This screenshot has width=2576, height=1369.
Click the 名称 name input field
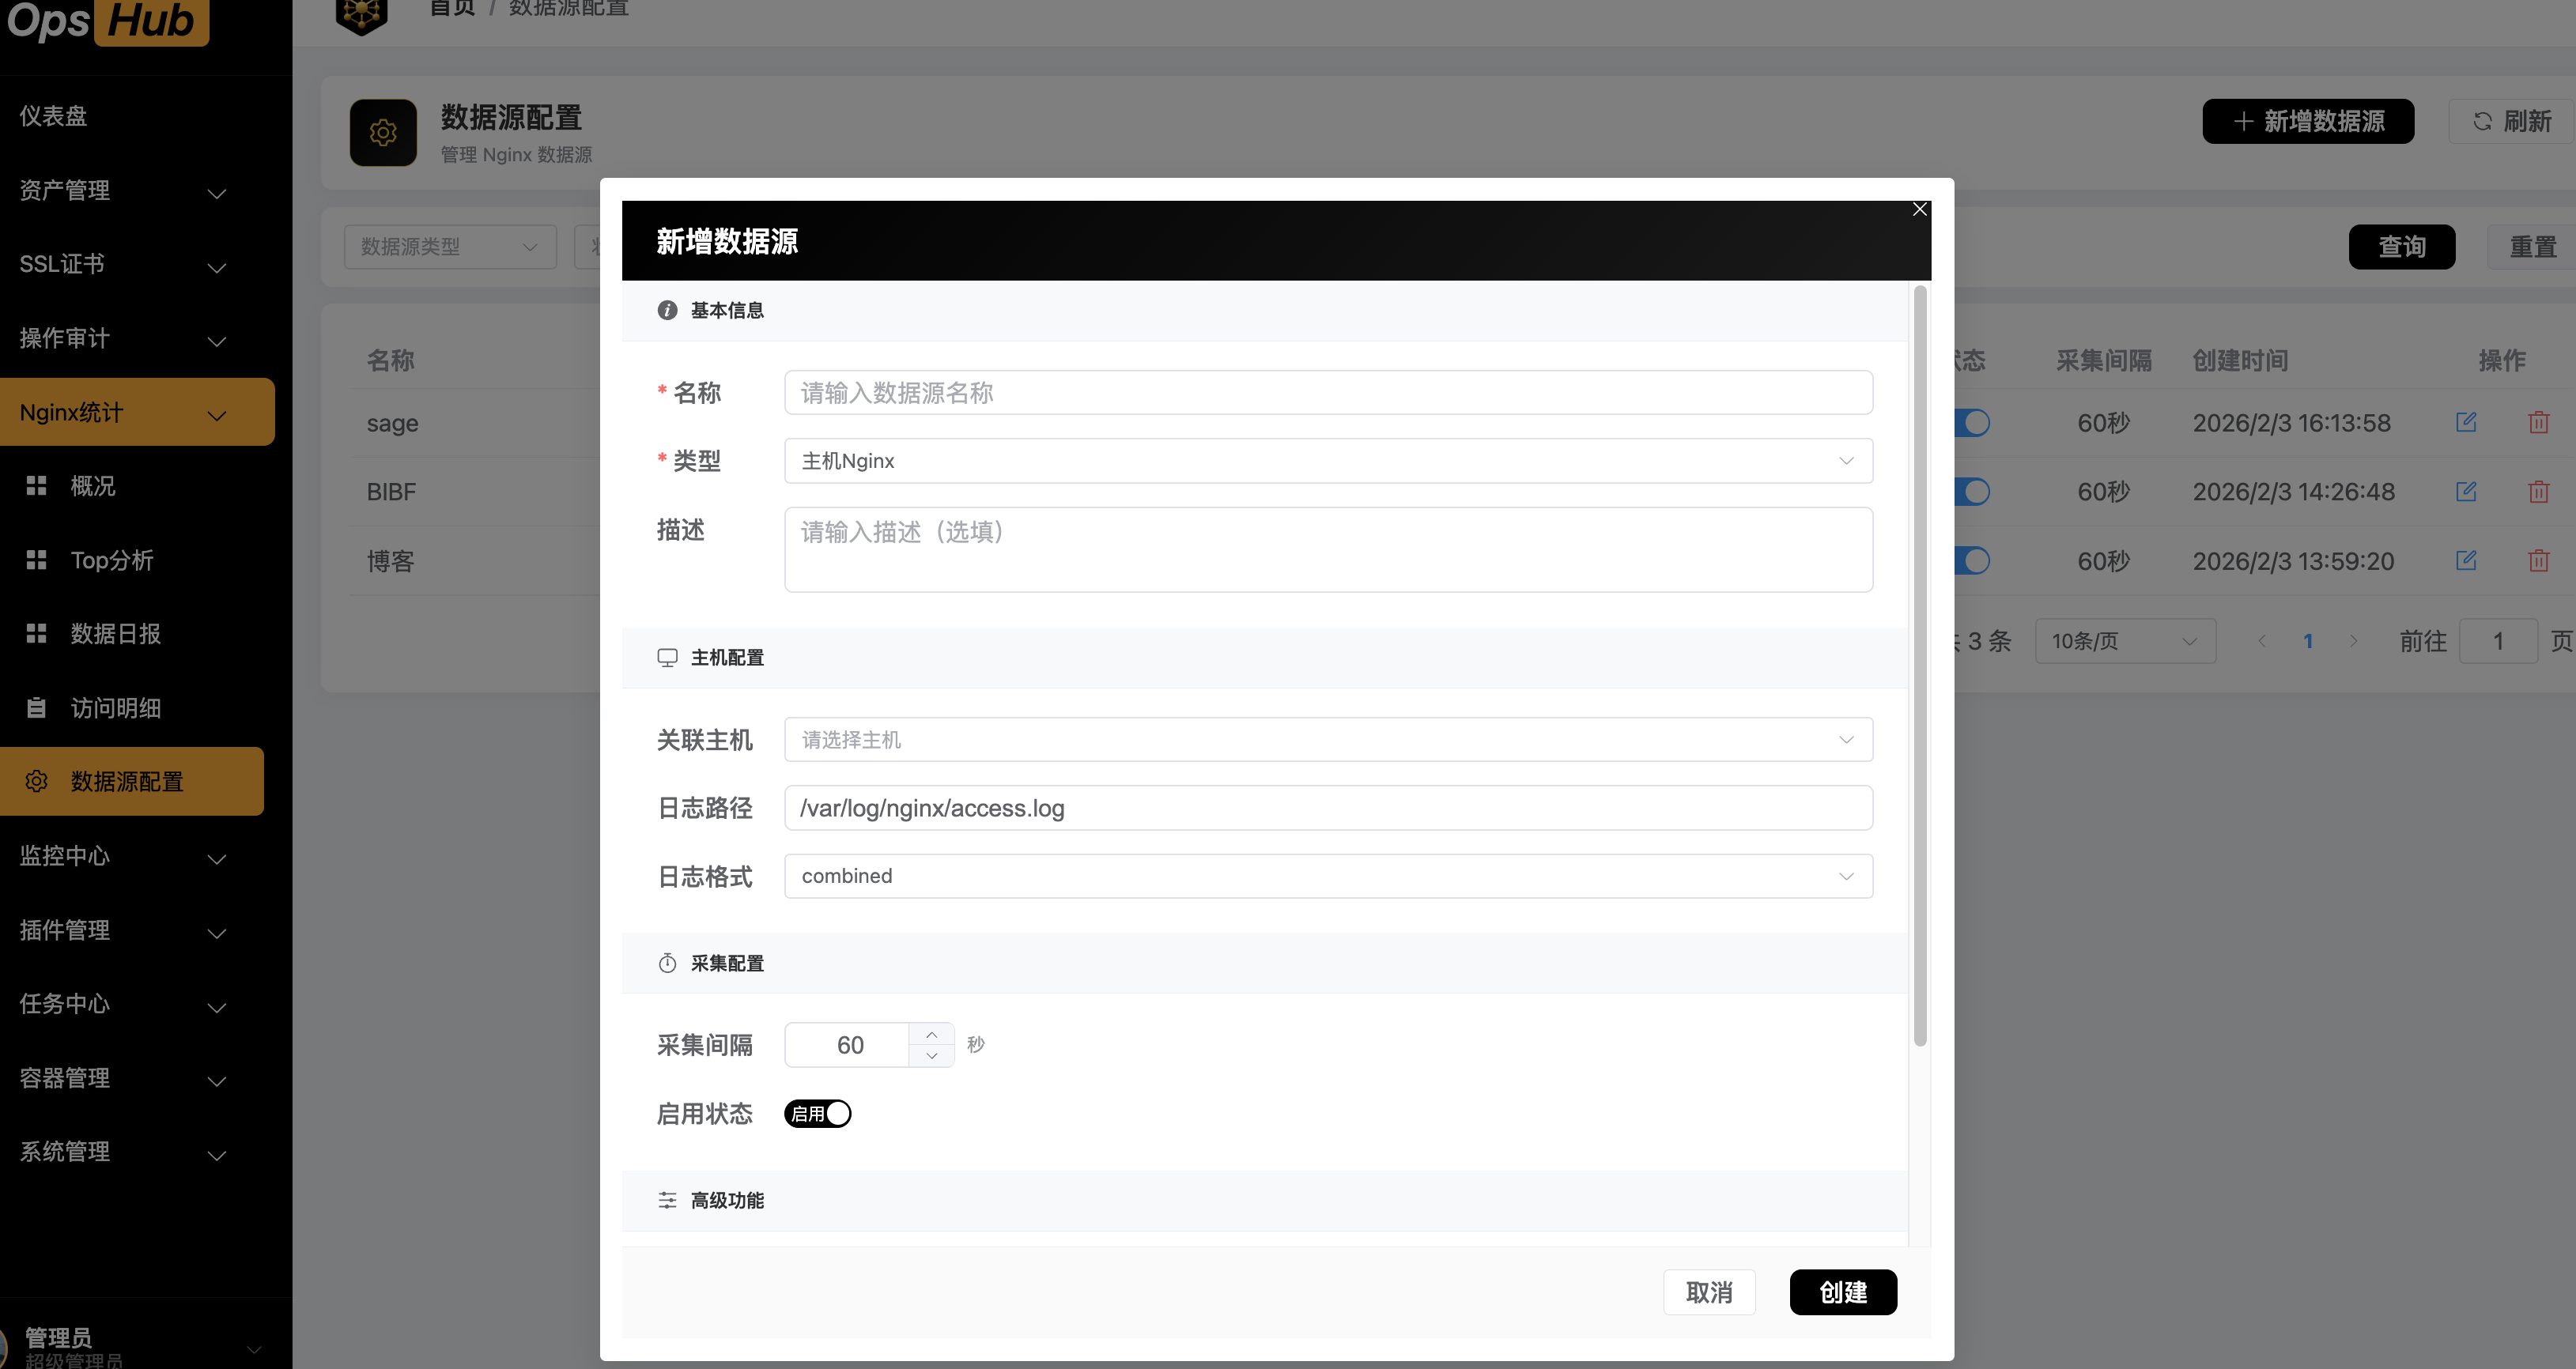coord(1328,392)
